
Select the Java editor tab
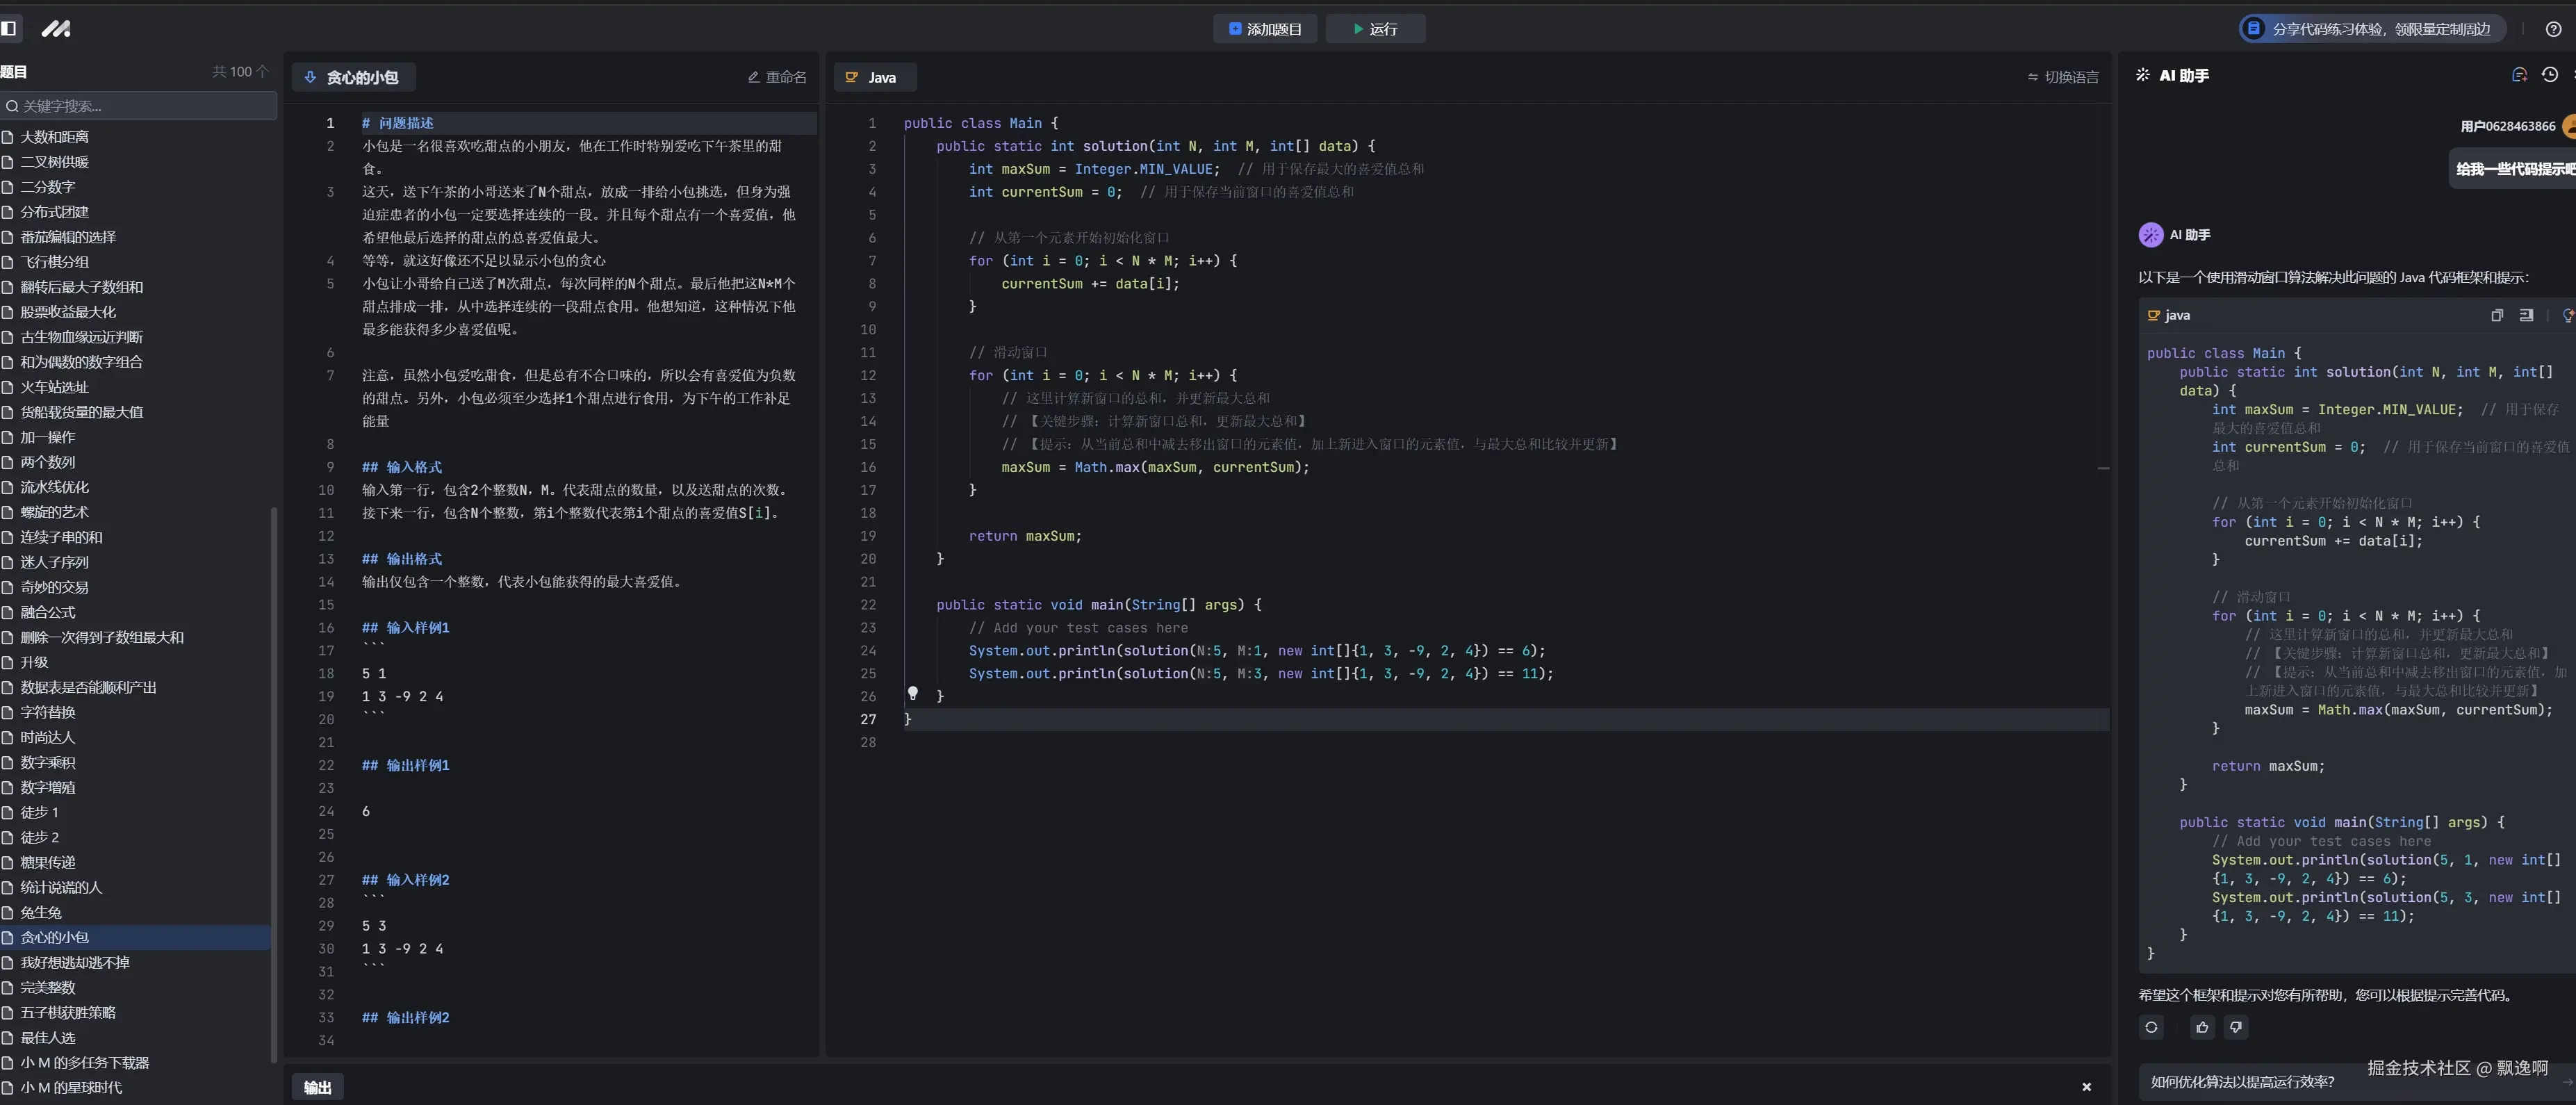click(872, 77)
